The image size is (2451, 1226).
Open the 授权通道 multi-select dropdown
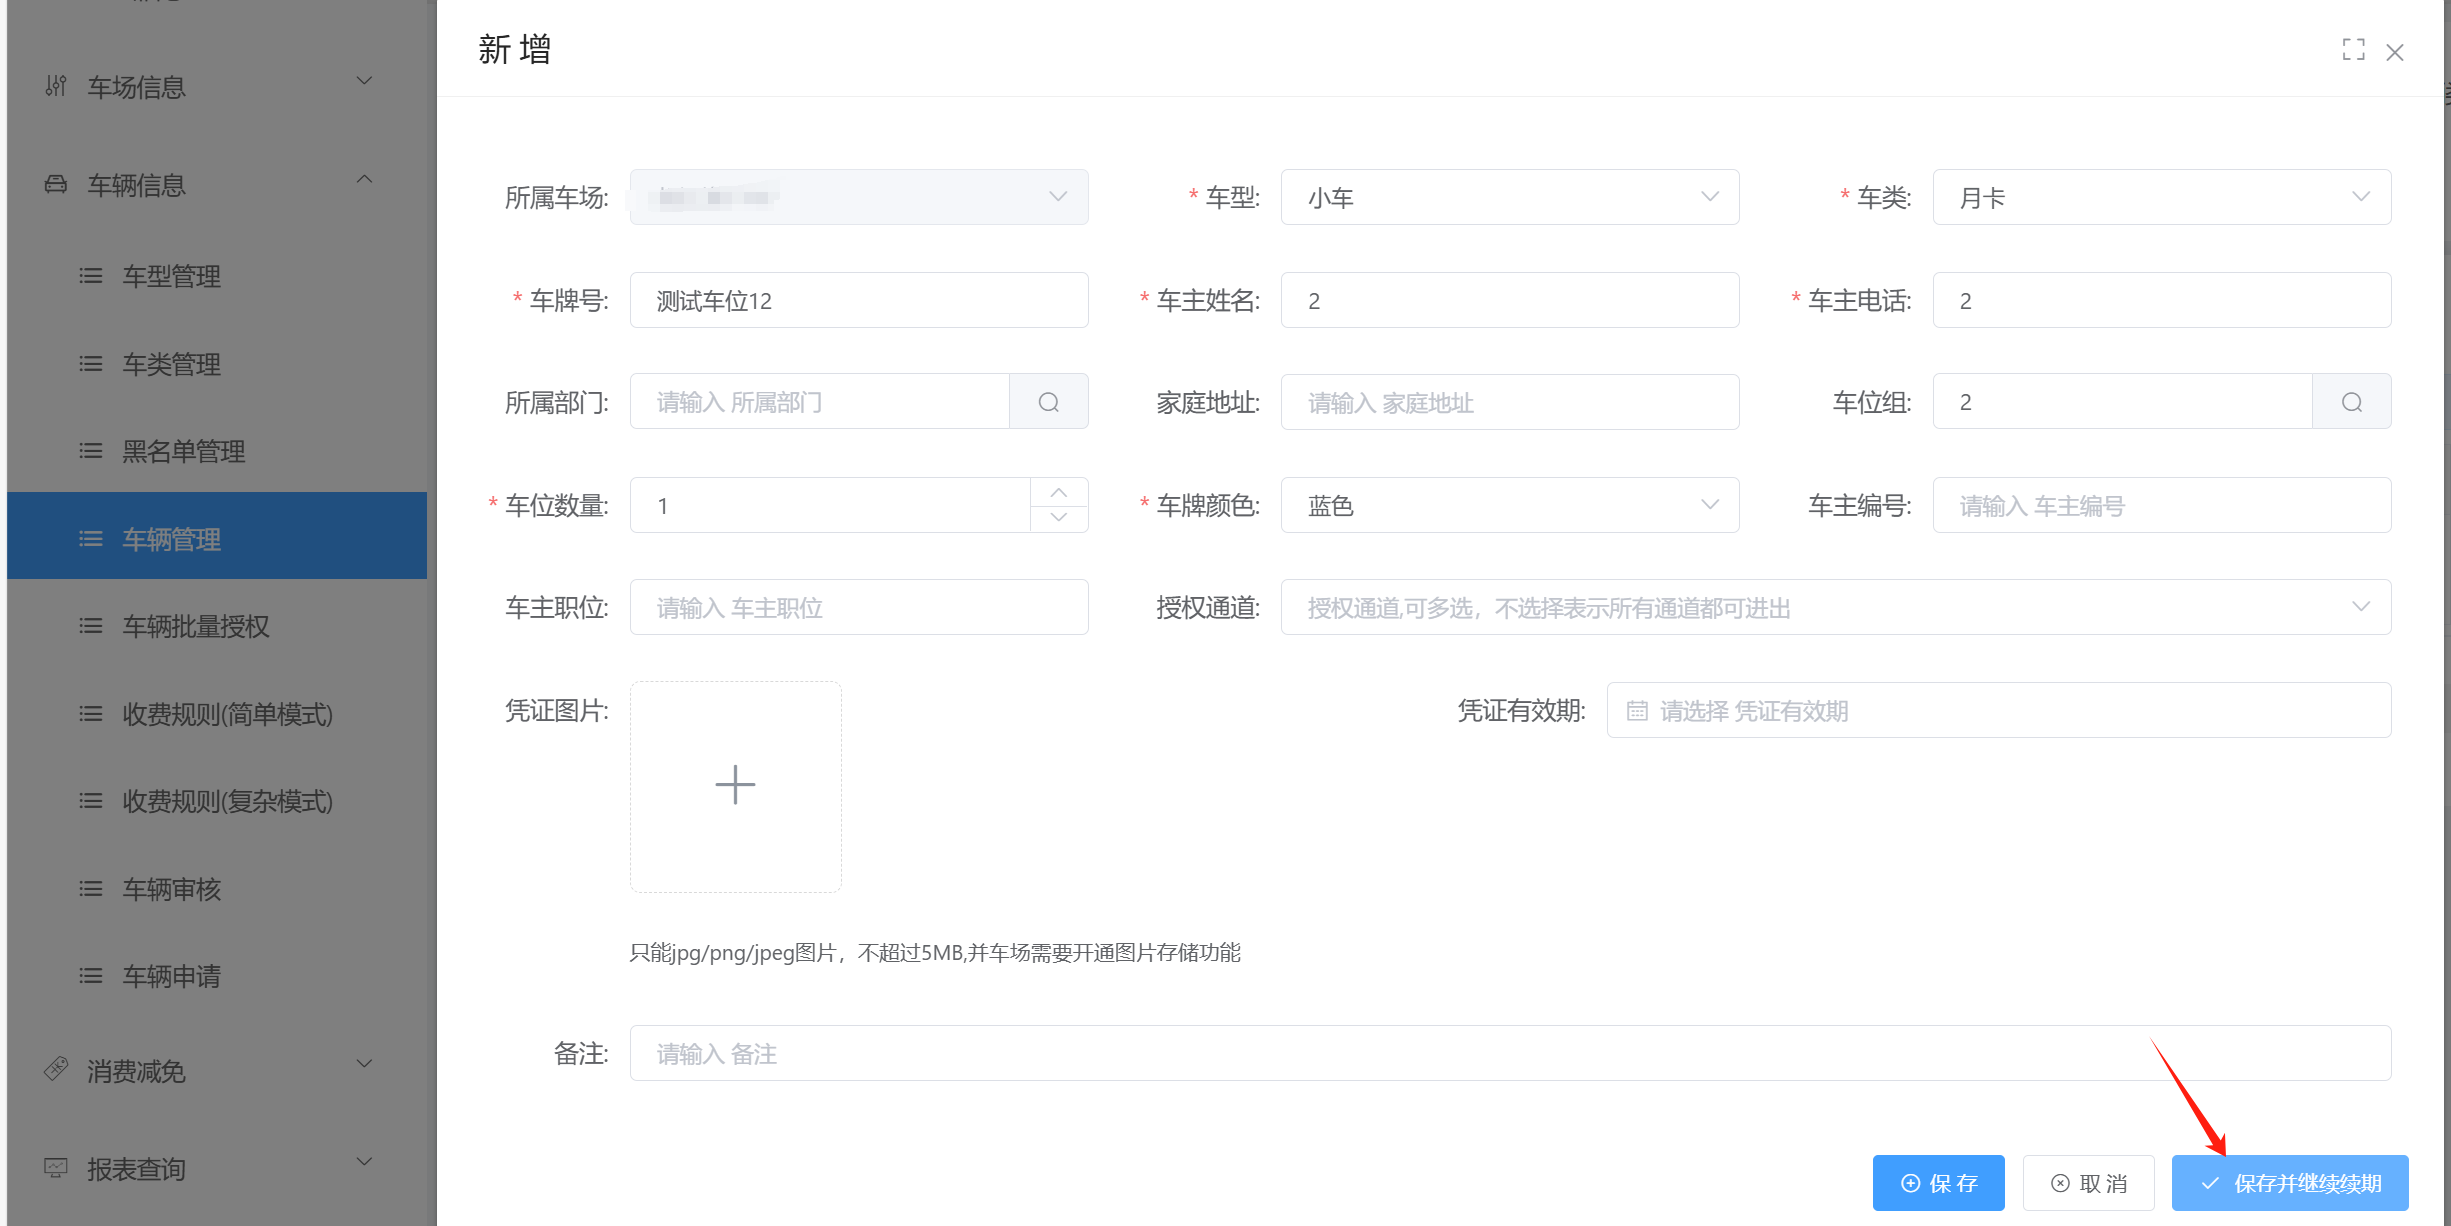(x=1835, y=607)
